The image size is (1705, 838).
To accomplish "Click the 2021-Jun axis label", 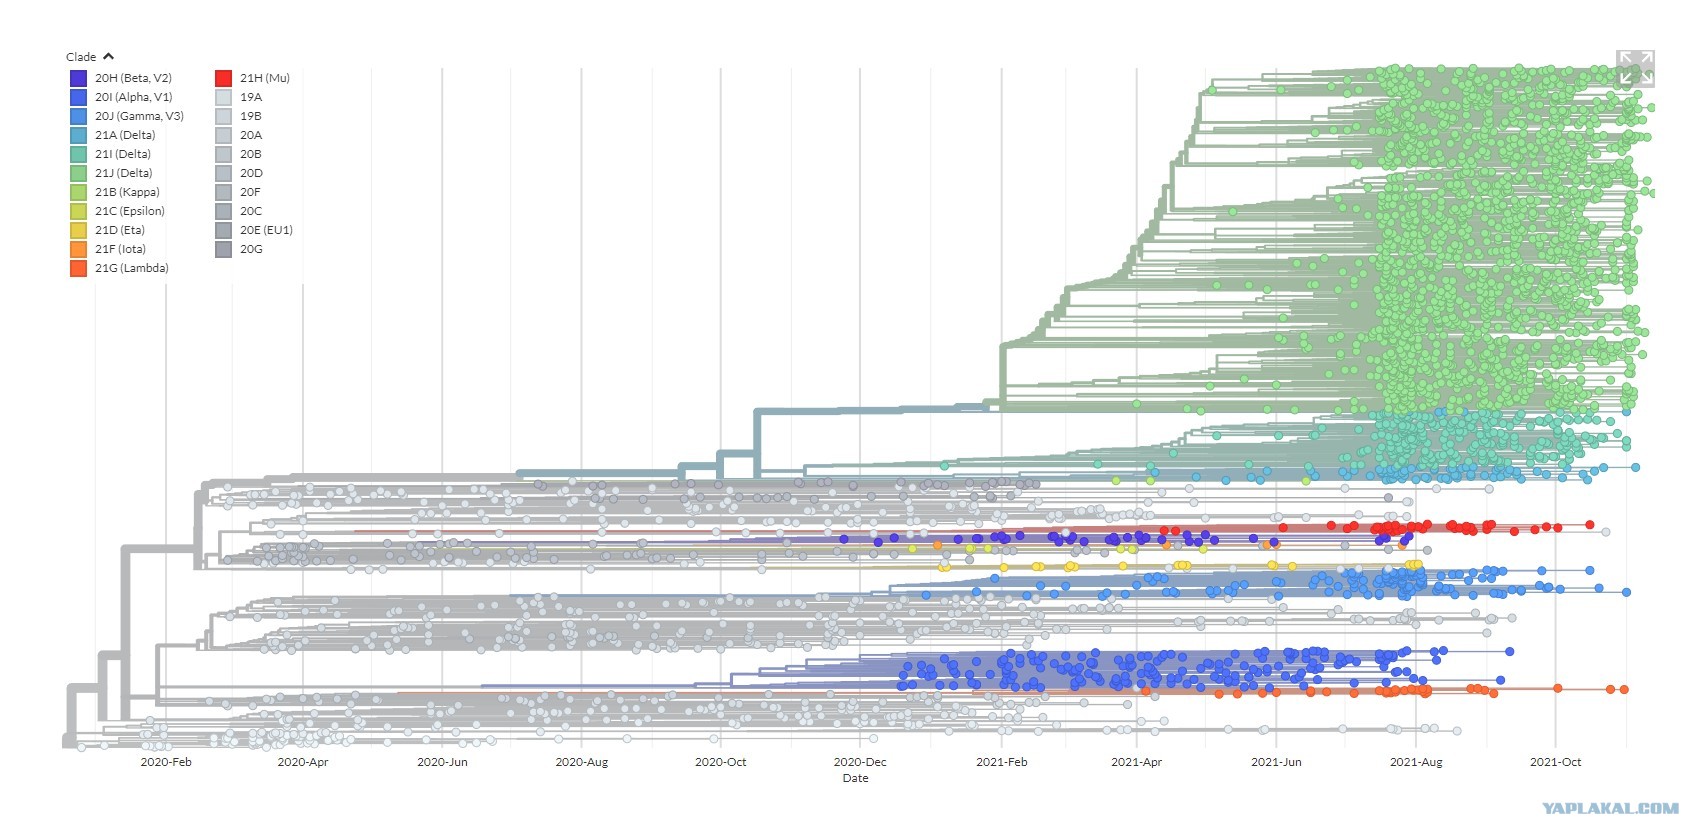I will (x=1277, y=762).
